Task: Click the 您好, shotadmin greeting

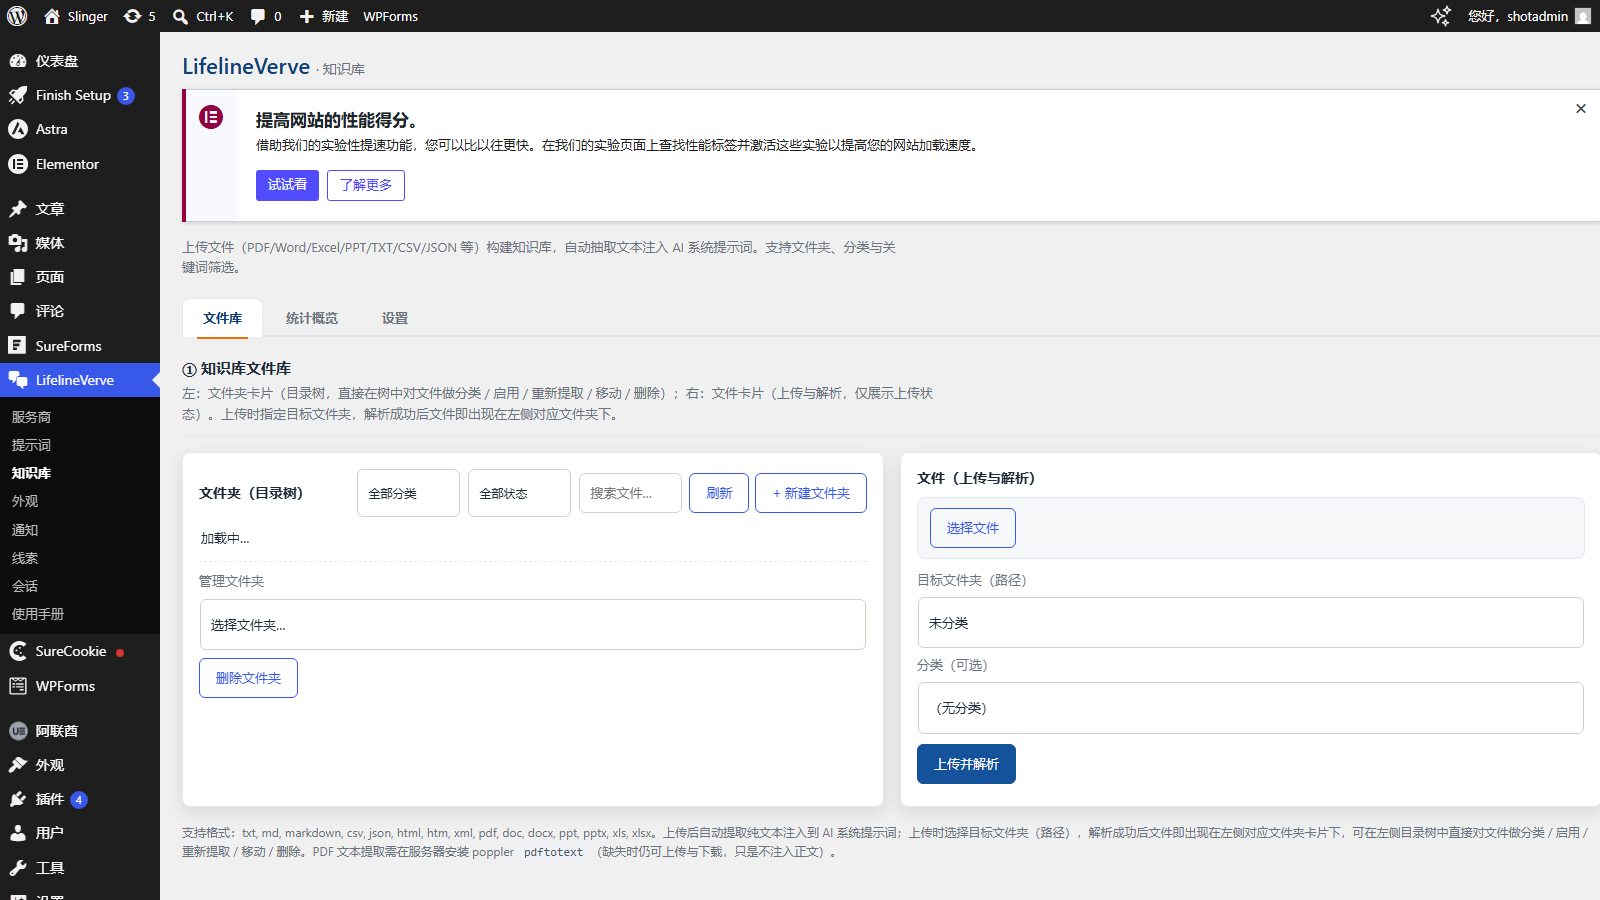Action: 1517,16
